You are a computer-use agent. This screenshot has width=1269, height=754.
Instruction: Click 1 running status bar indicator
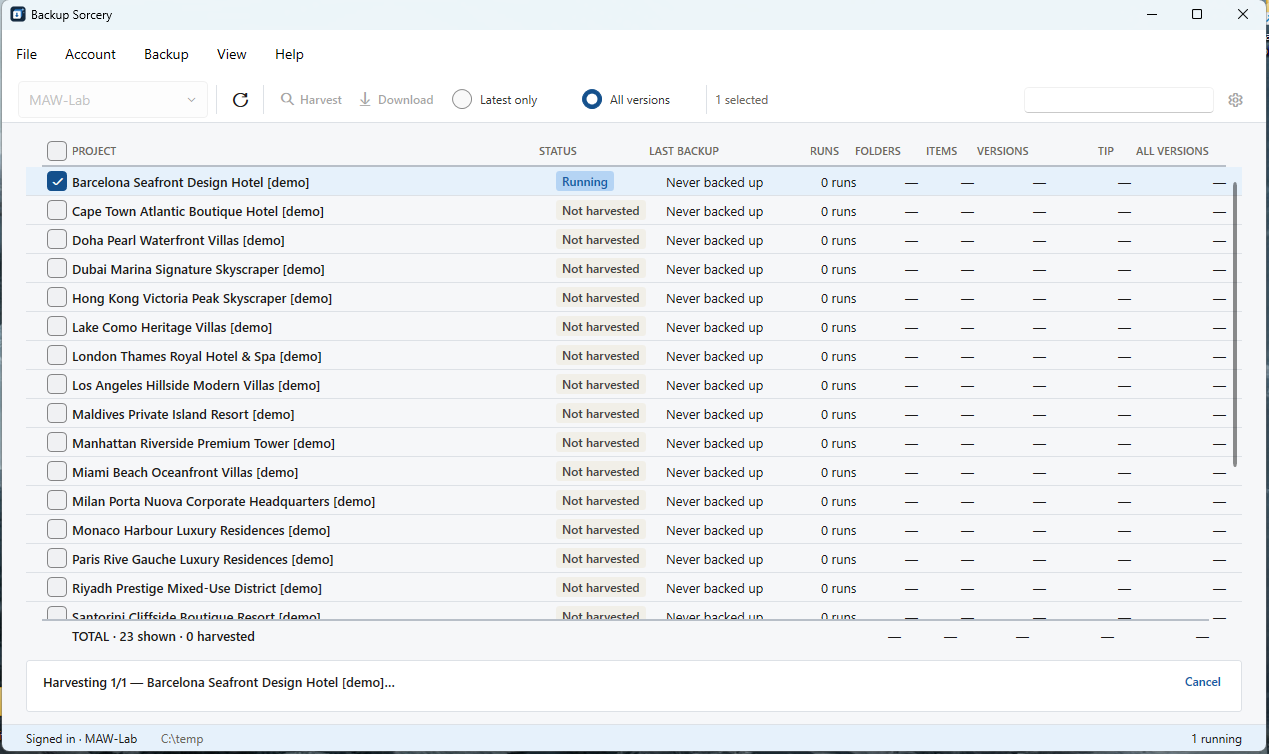pos(1216,739)
